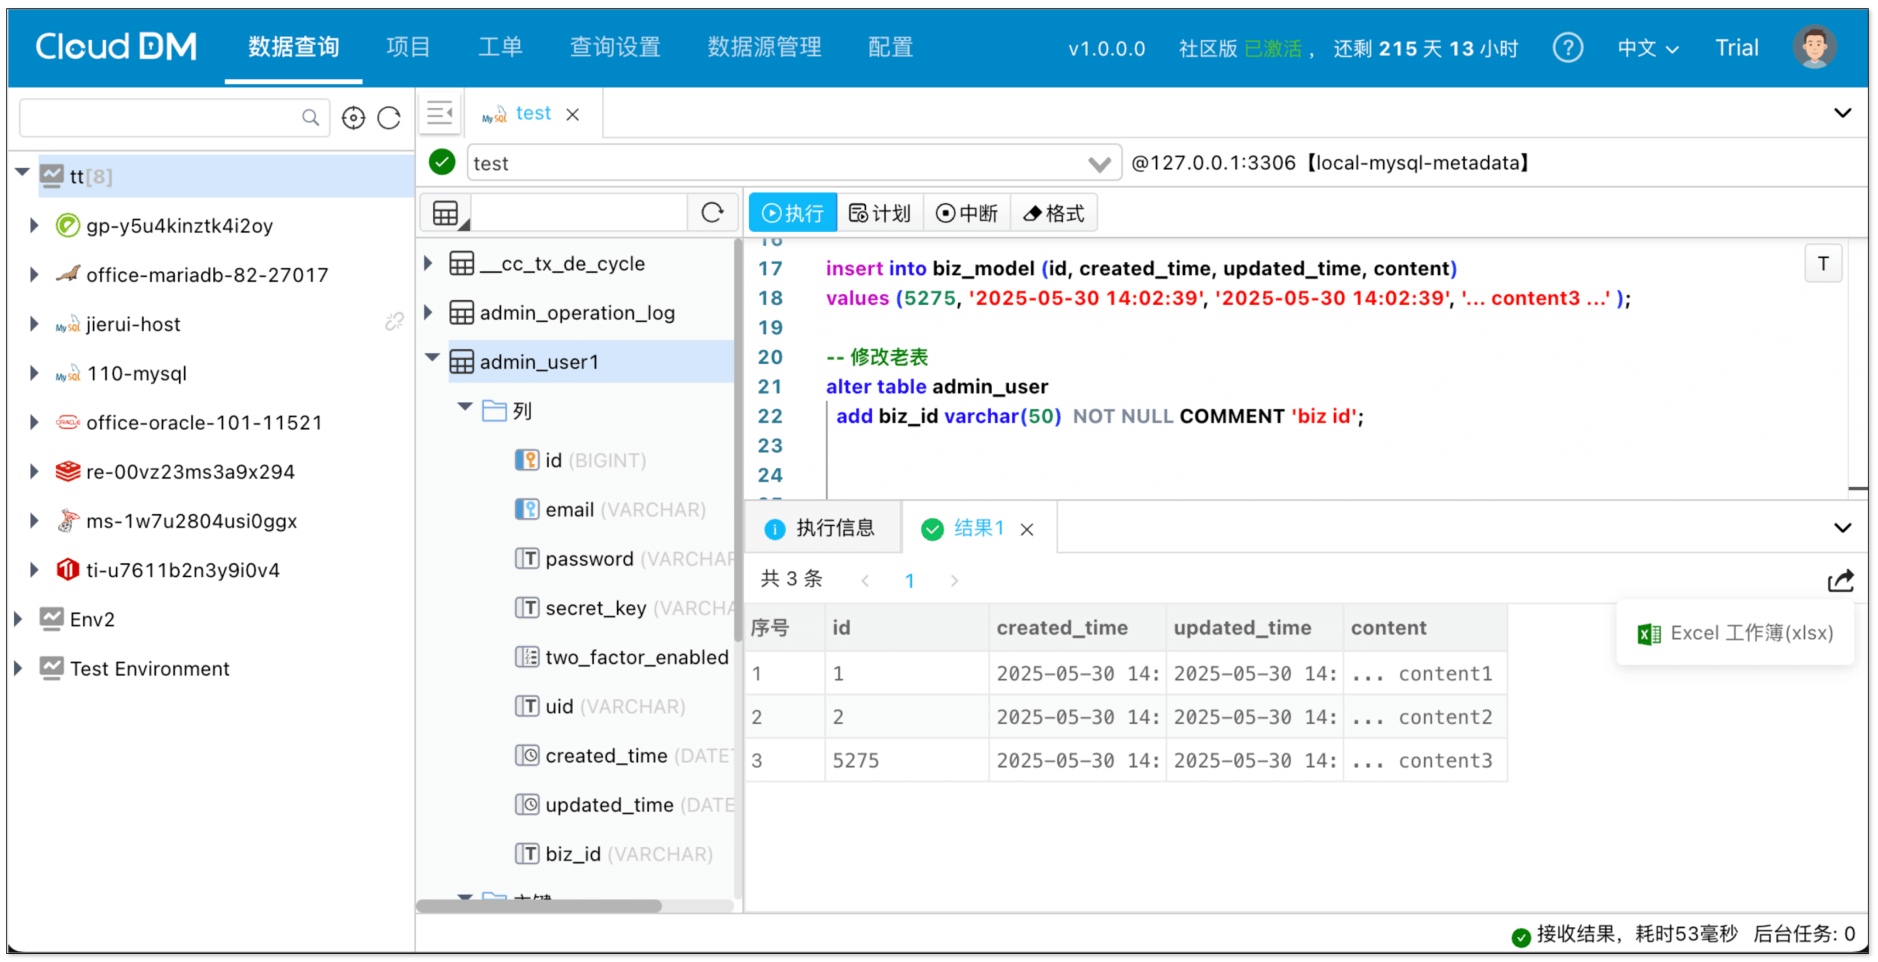1878x962 pixels.
Task: Open the help question mark icon
Action: point(1567,48)
